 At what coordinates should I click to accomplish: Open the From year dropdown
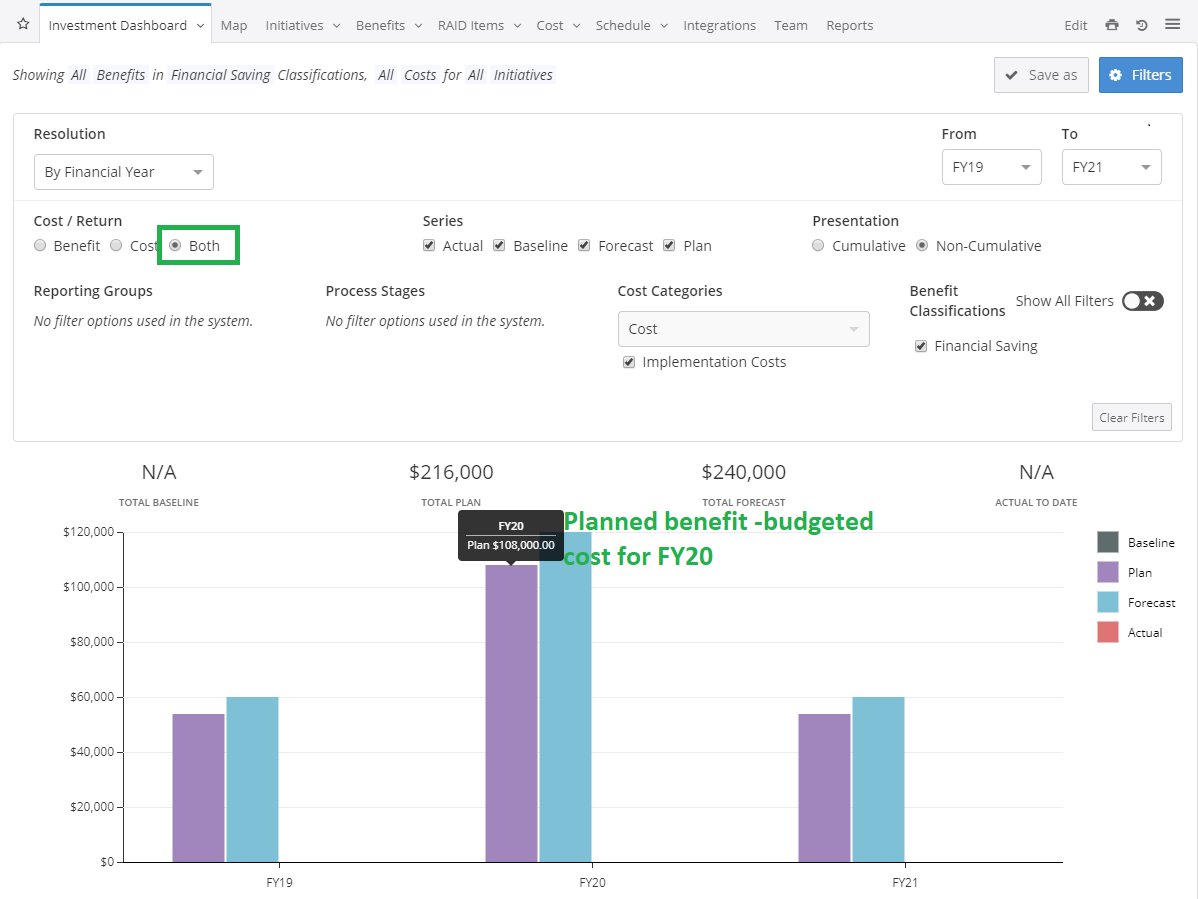tap(991, 168)
